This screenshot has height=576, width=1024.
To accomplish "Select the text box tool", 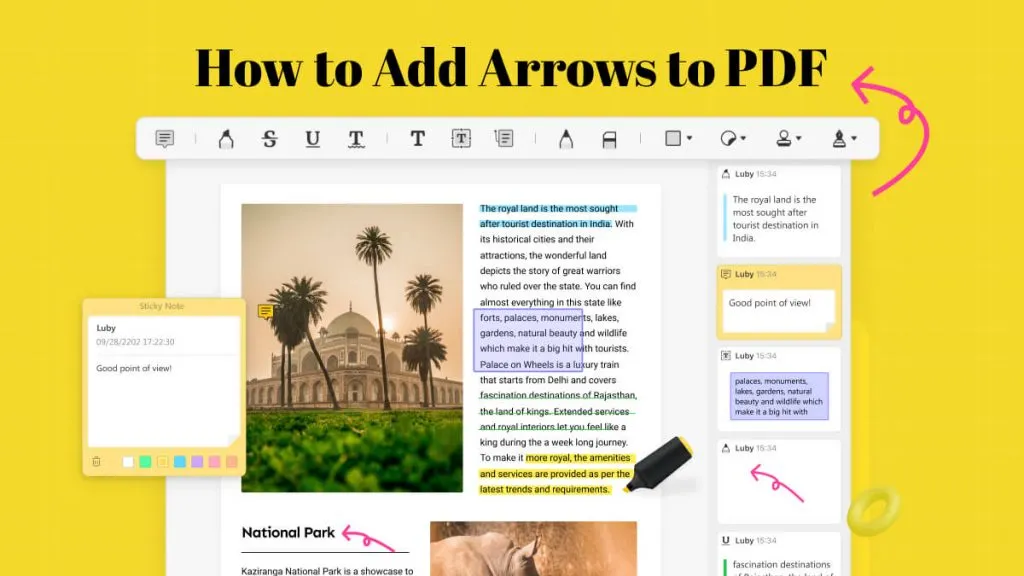I will (x=460, y=139).
